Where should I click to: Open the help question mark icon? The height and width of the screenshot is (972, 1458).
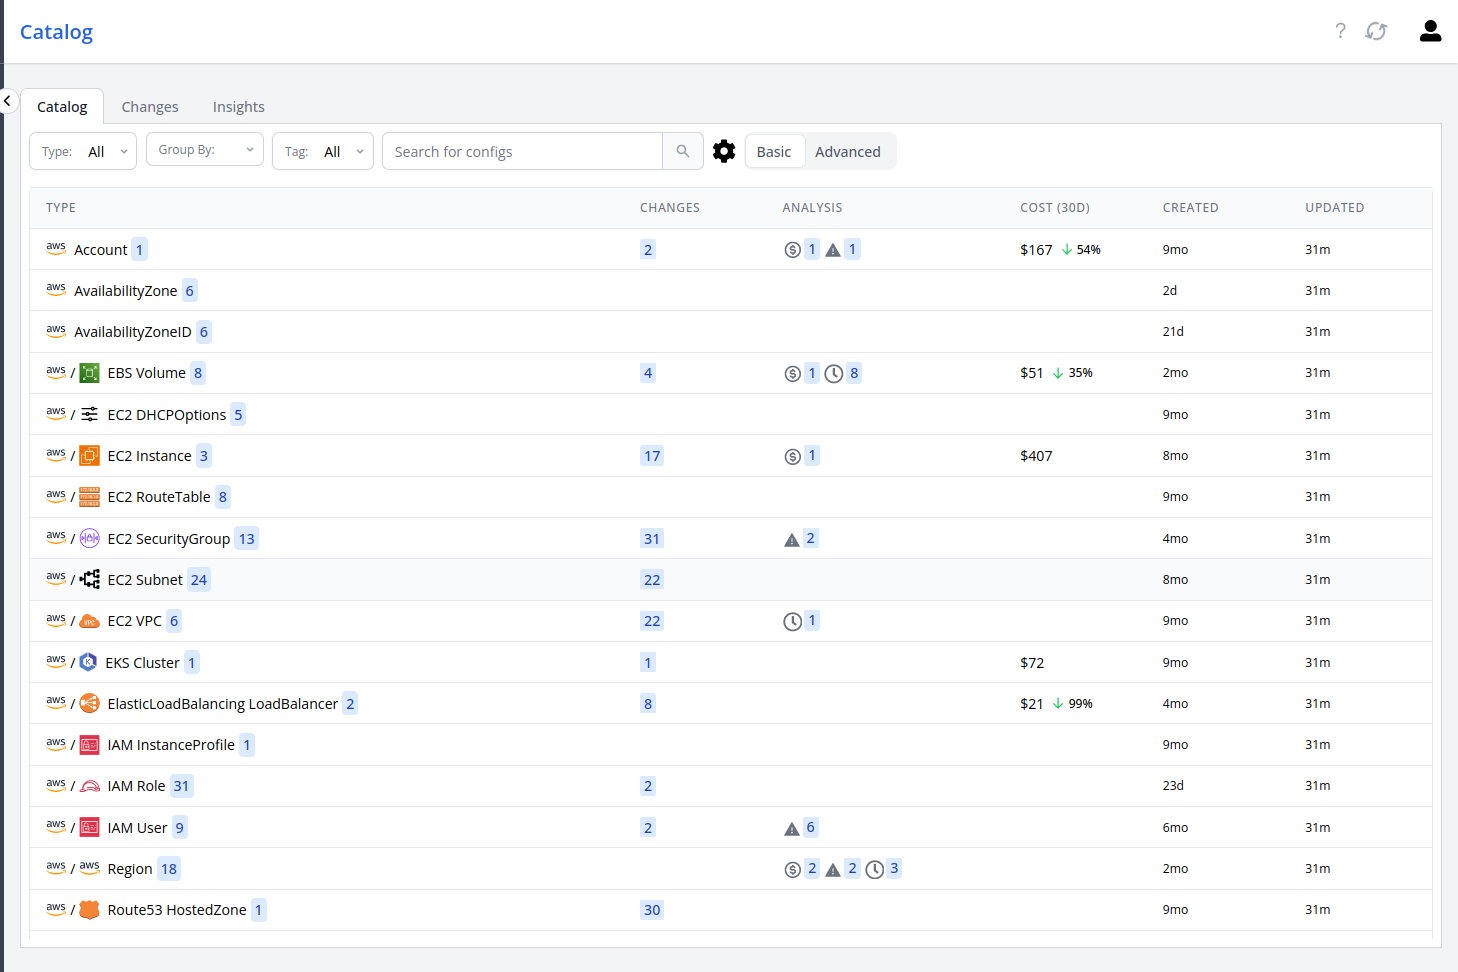point(1340,31)
